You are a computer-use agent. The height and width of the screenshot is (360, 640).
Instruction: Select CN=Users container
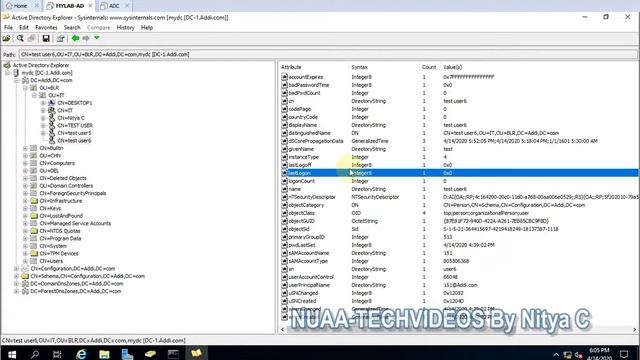point(51,261)
